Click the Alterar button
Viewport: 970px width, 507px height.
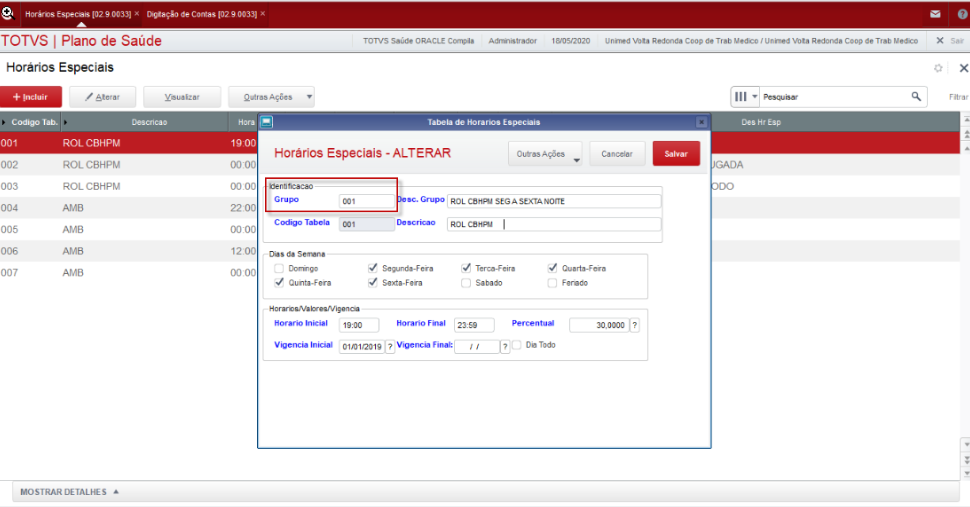click(103, 97)
